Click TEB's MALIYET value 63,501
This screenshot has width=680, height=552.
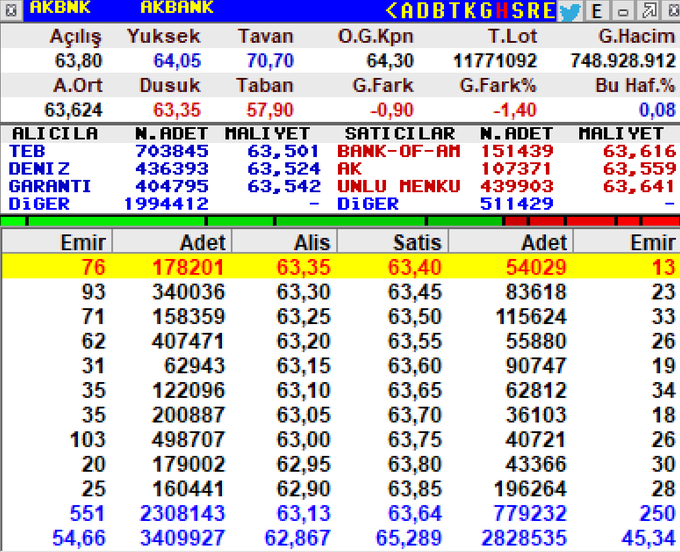[x=284, y=151]
